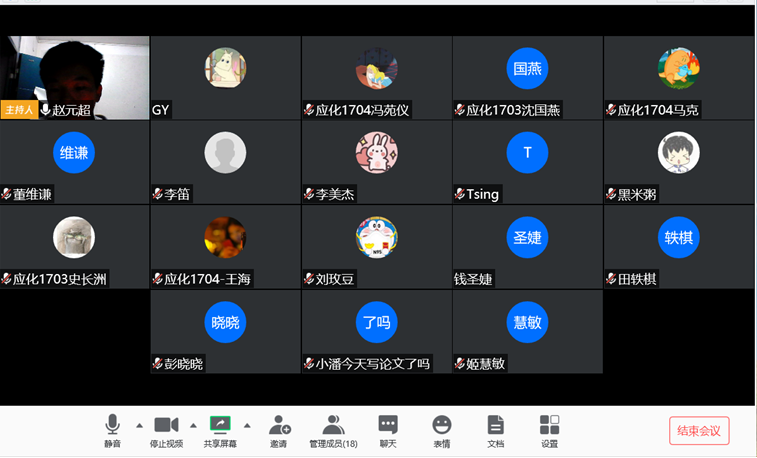
Task: Open 管理成员(18) members panel
Action: point(333,425)
